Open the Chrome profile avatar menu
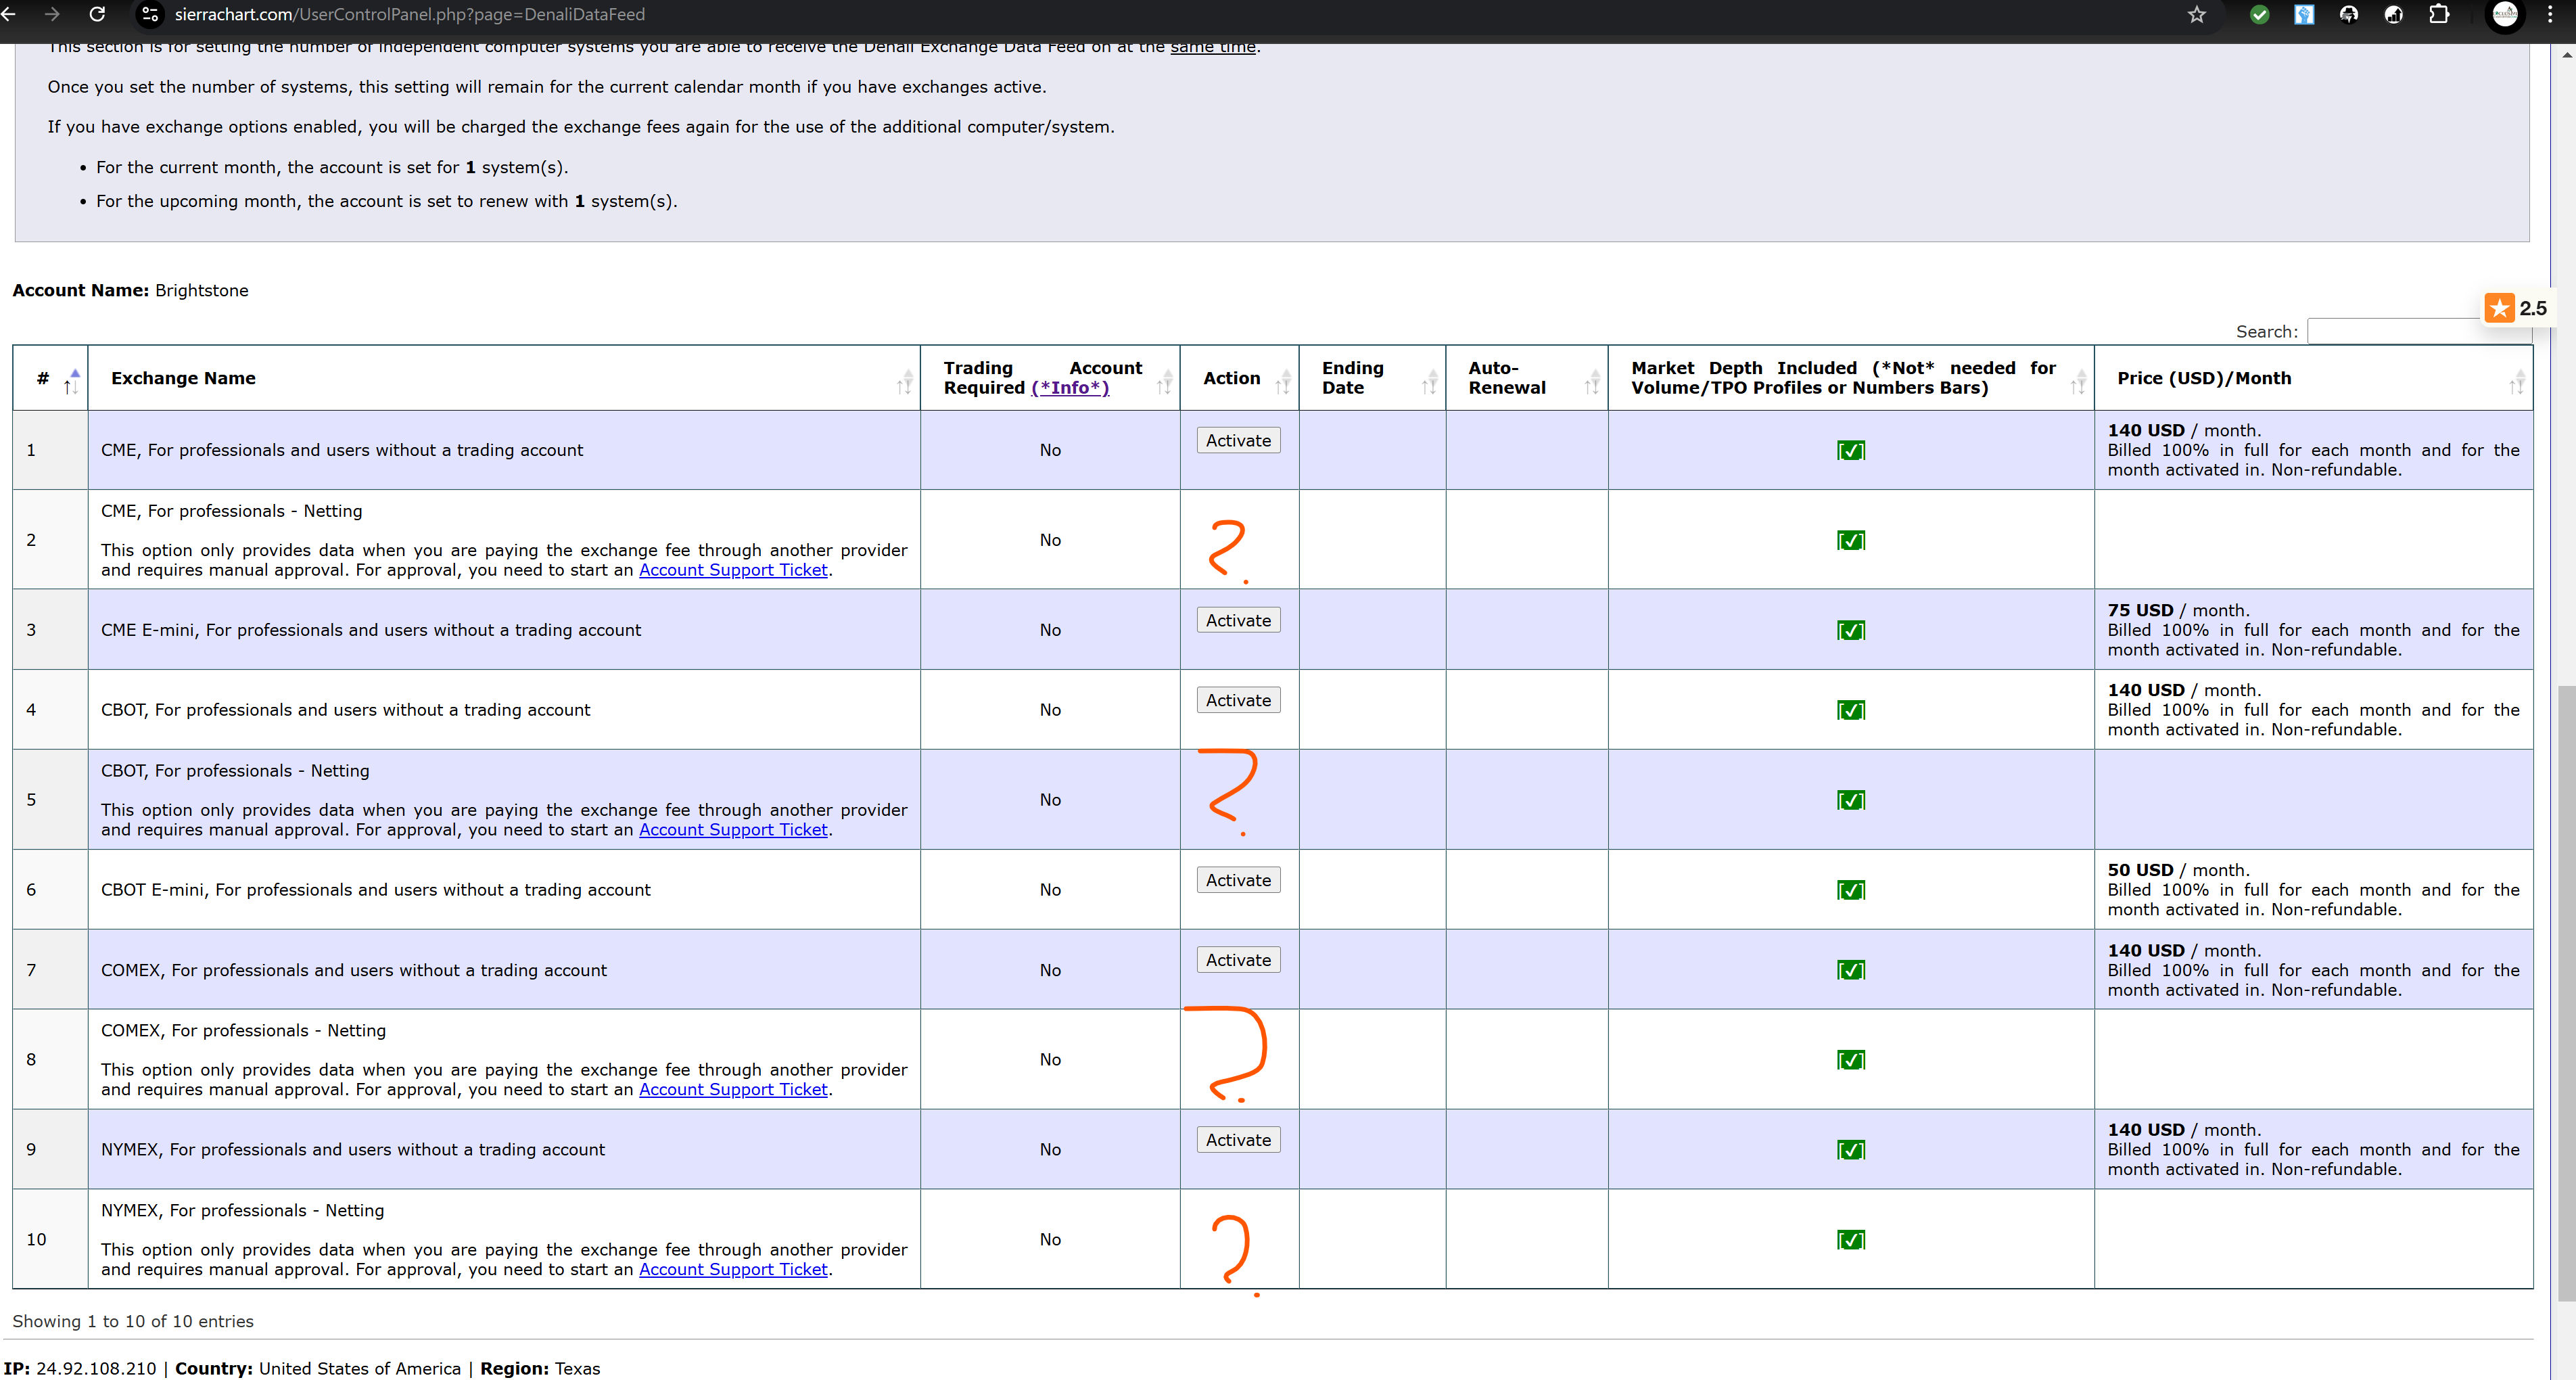2576x1380 pixels. 2504,14
